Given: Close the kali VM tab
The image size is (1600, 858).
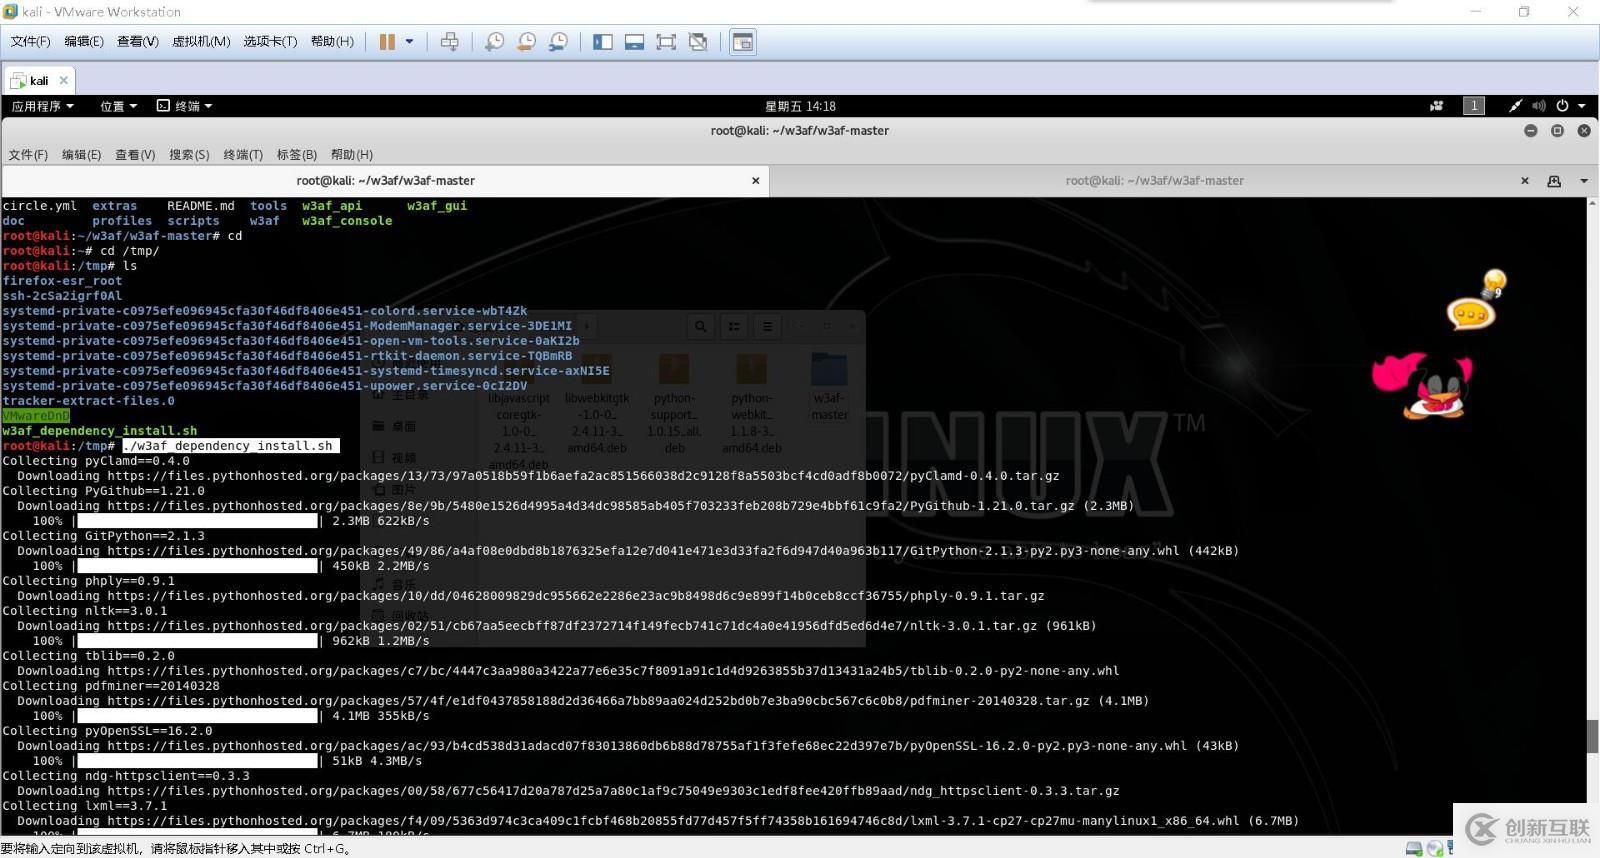Looking at the screenshot, I should tap(64, 80).
